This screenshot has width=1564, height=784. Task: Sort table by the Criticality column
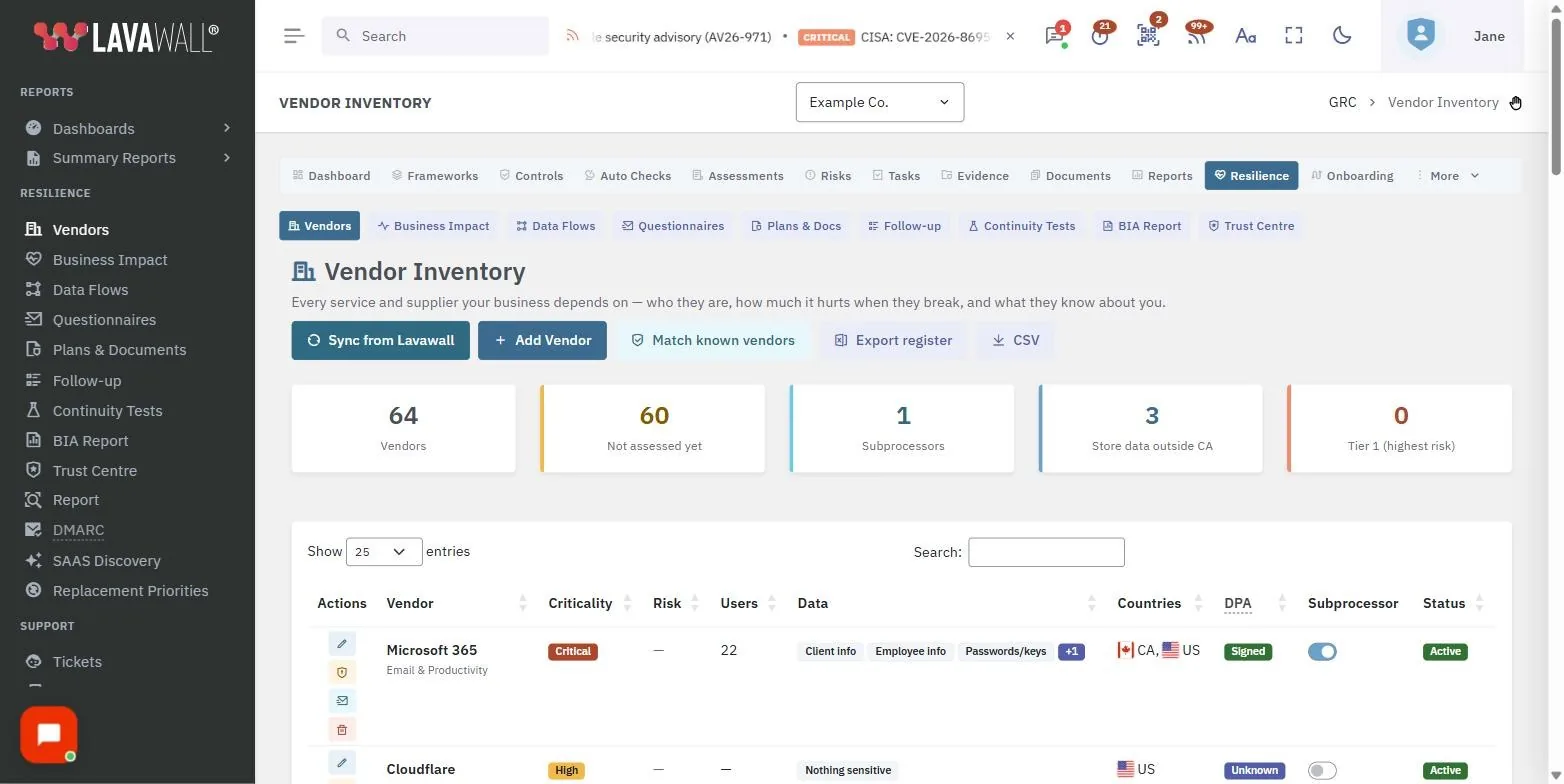coord(589,603)
